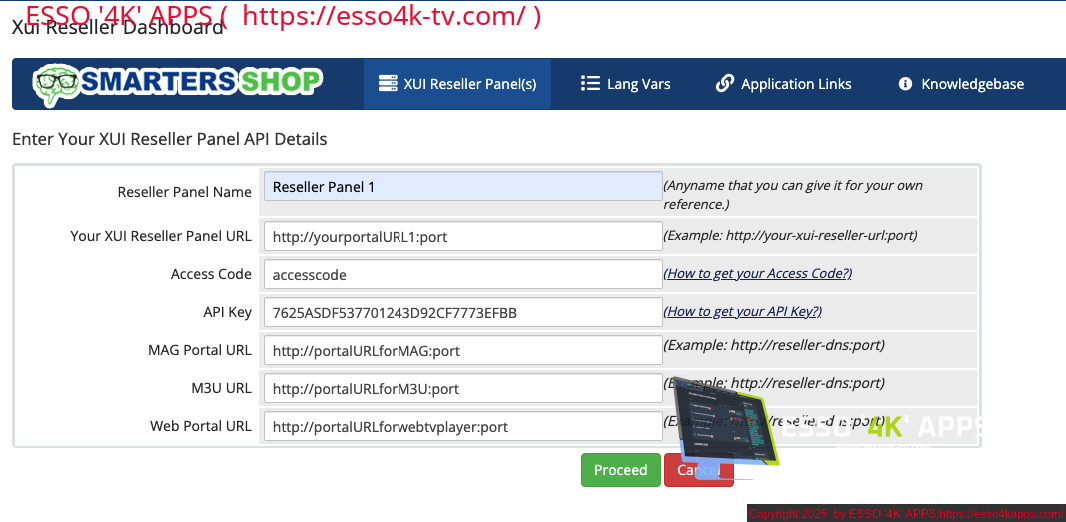Click the 'Anyname that you can give it' note
This screenshot has height=522, width=1066.
pos(793,194)
